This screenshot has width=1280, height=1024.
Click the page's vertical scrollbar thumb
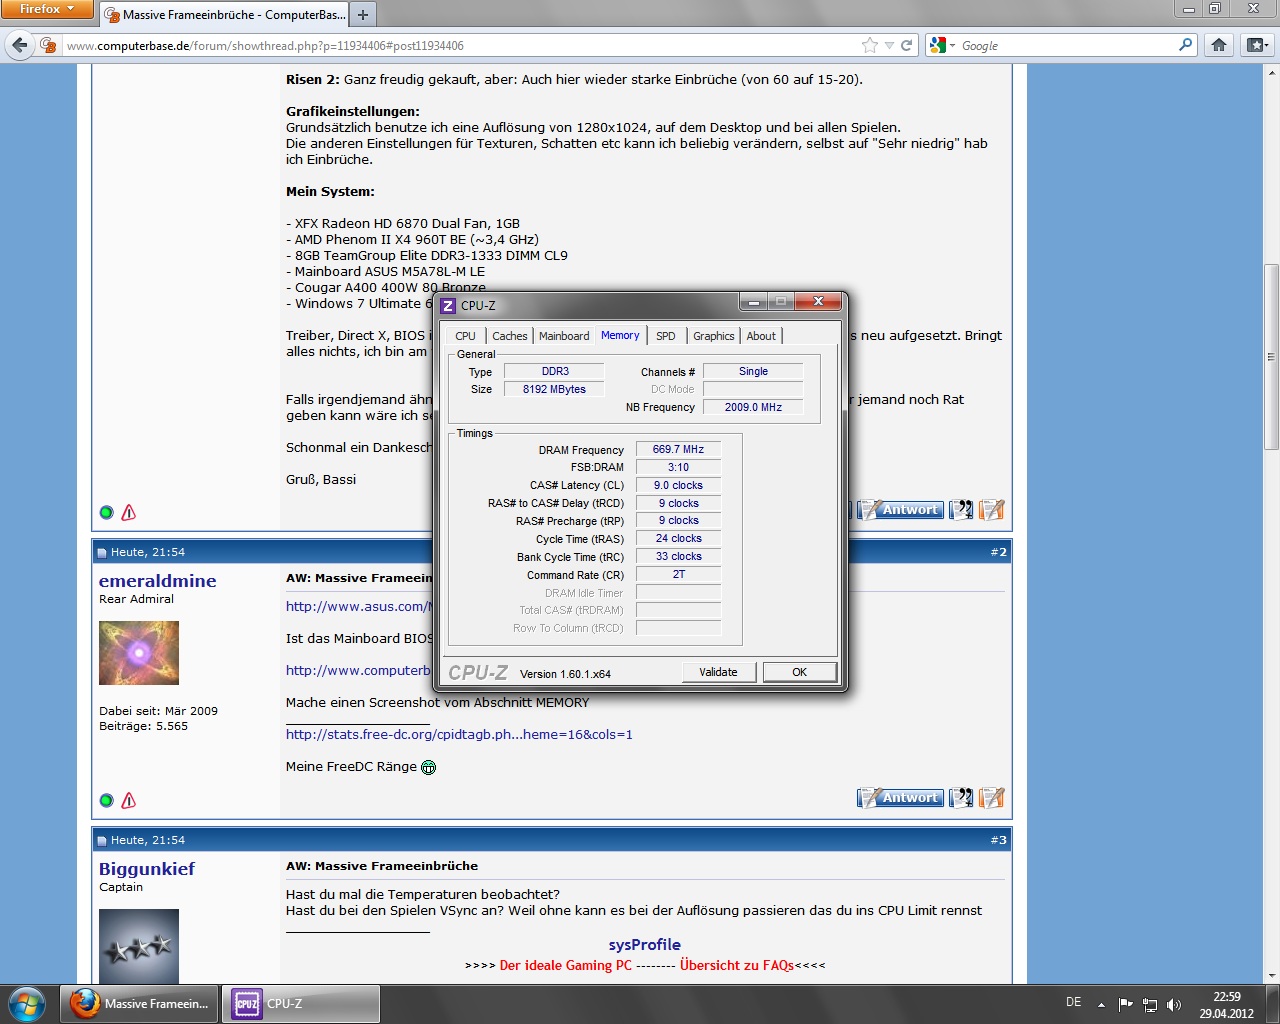point(1271,357)
